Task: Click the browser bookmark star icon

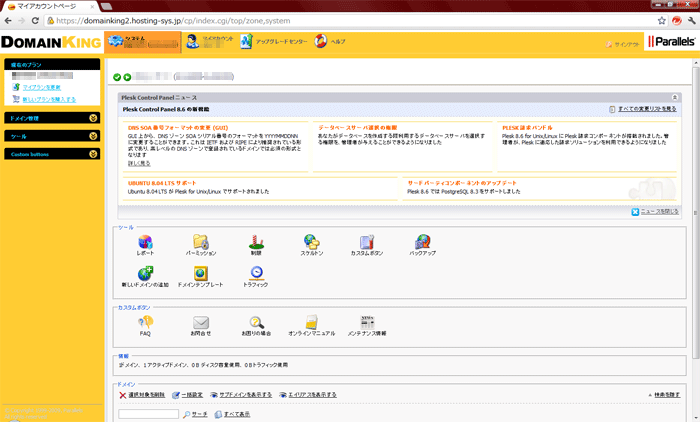Action: point(662,21)
